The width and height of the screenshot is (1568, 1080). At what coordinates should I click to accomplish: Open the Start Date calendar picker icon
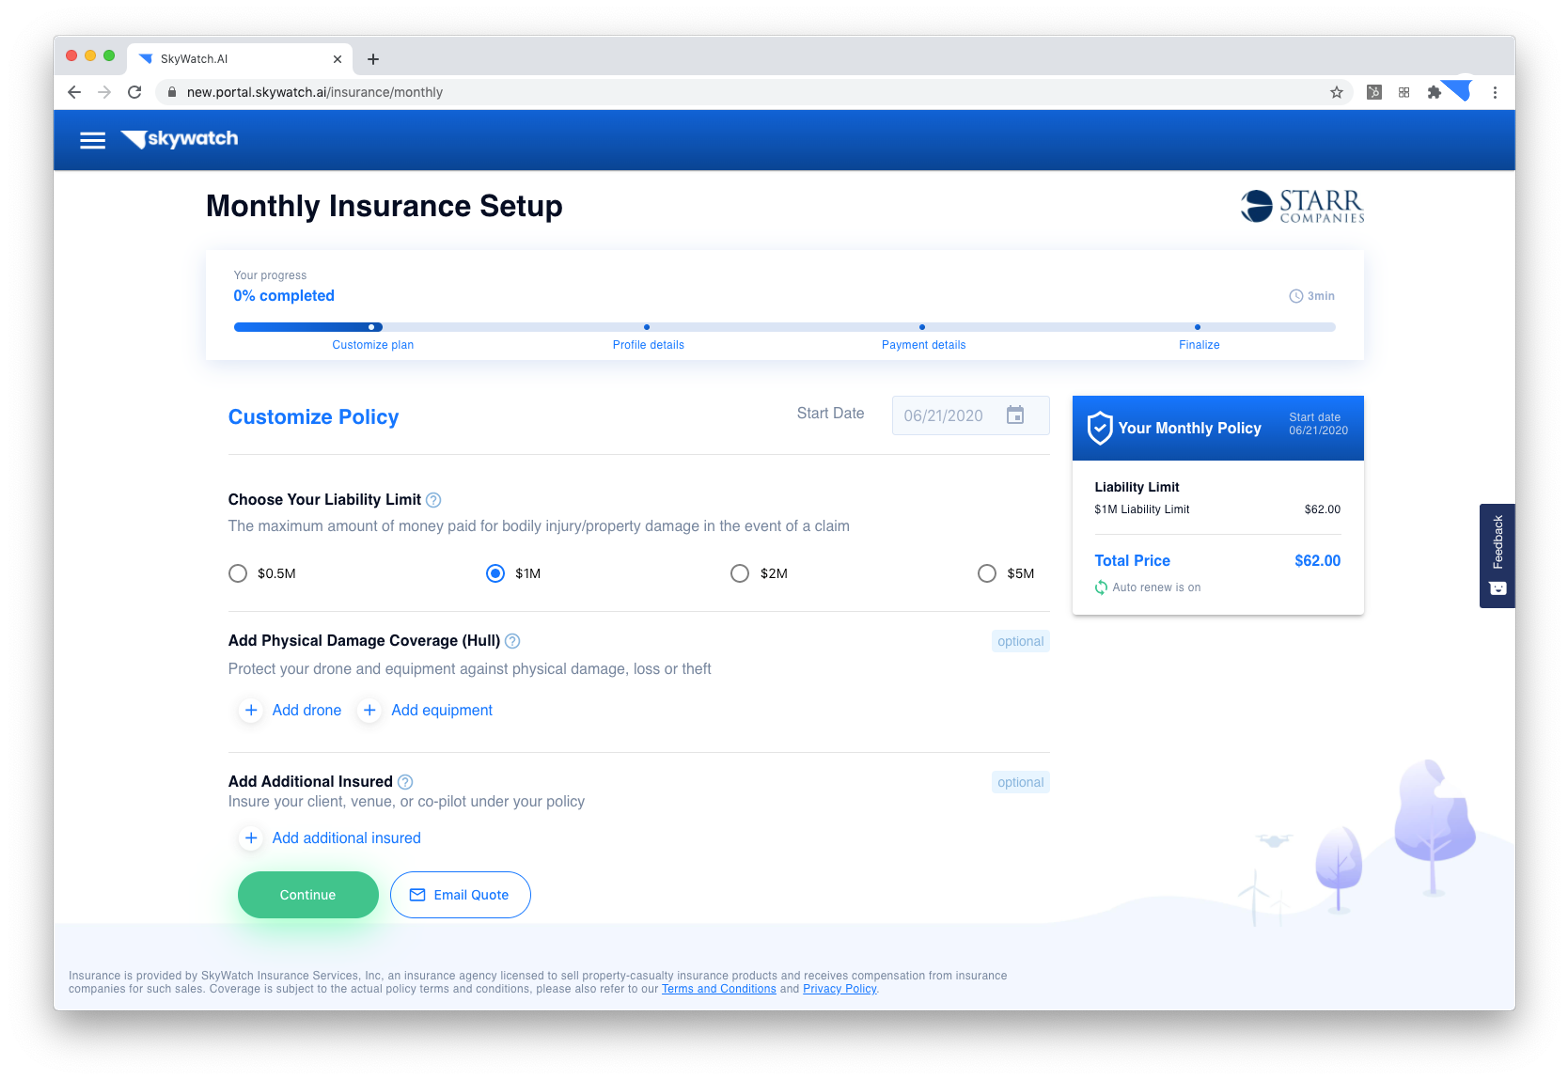pyautogui.click(x=1015, y=415)
